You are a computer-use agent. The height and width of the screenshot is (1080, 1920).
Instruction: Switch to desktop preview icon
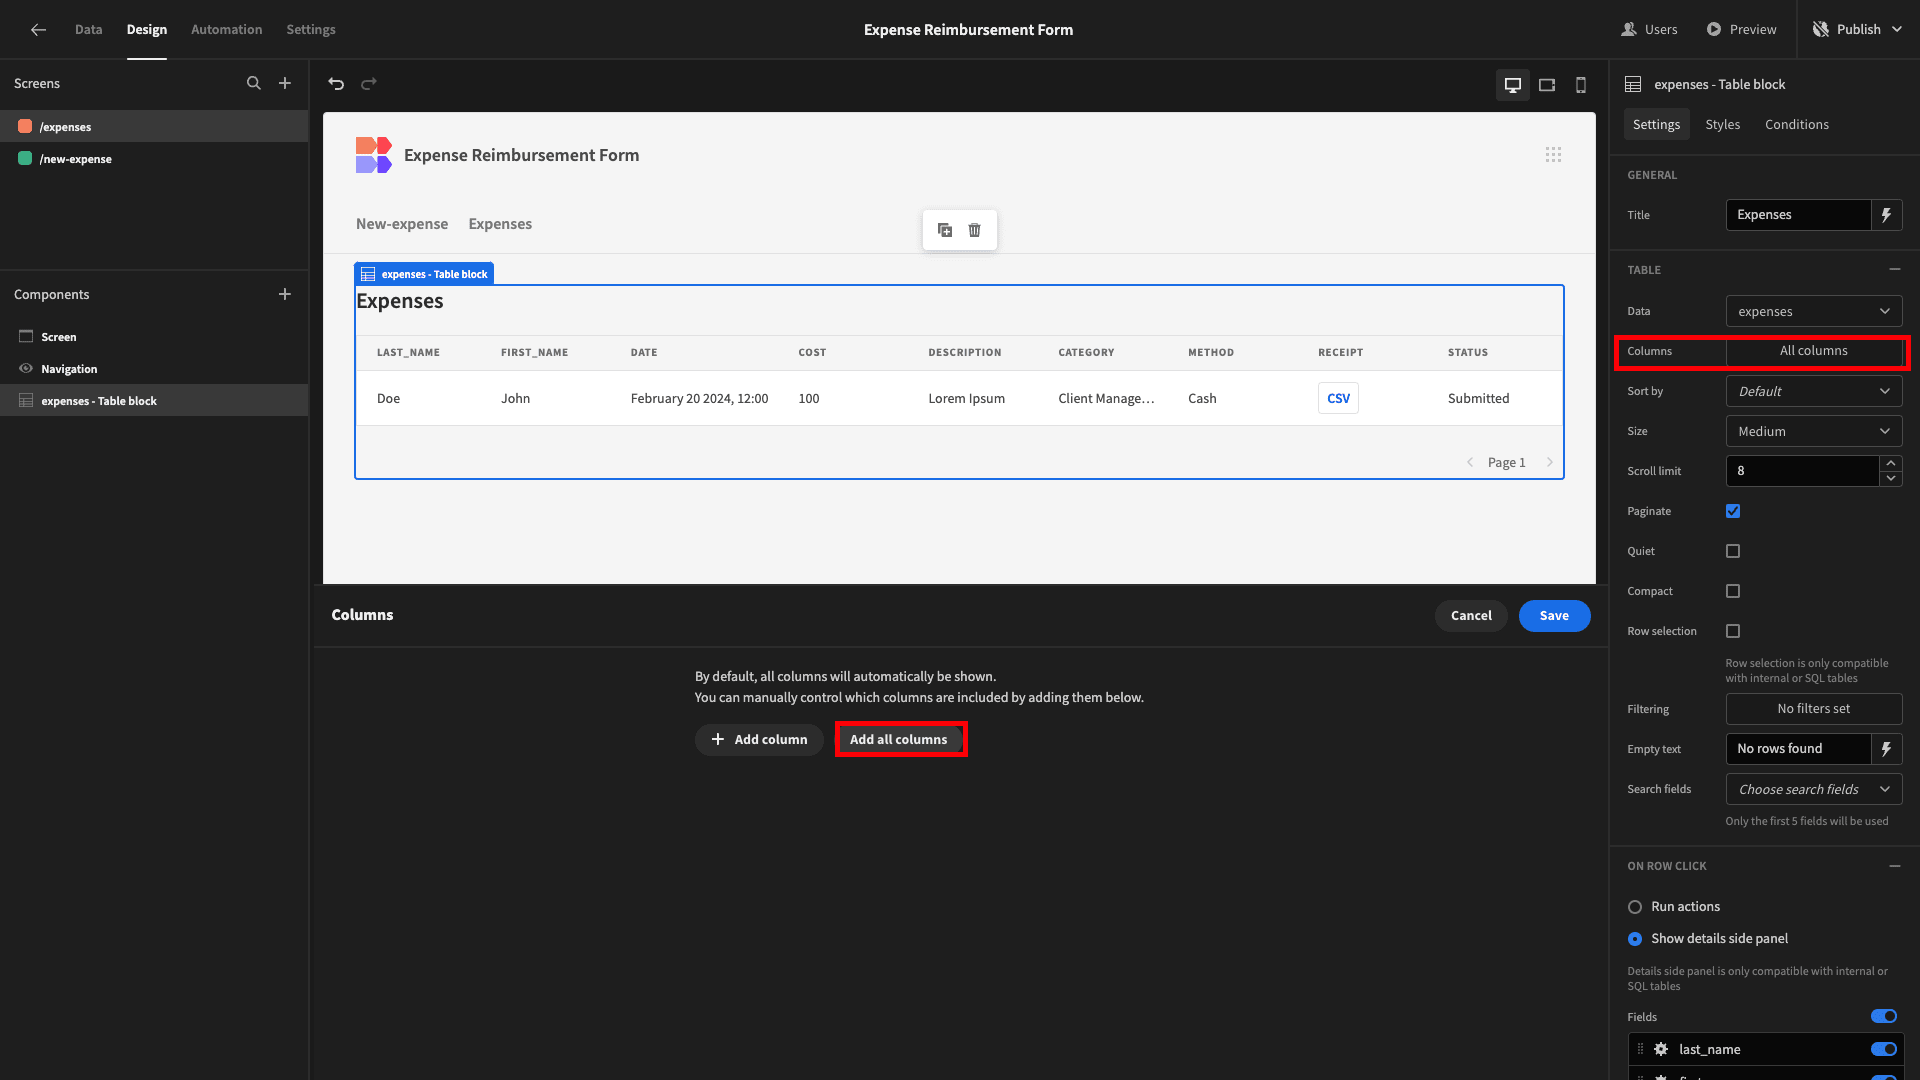[1513, 85]
